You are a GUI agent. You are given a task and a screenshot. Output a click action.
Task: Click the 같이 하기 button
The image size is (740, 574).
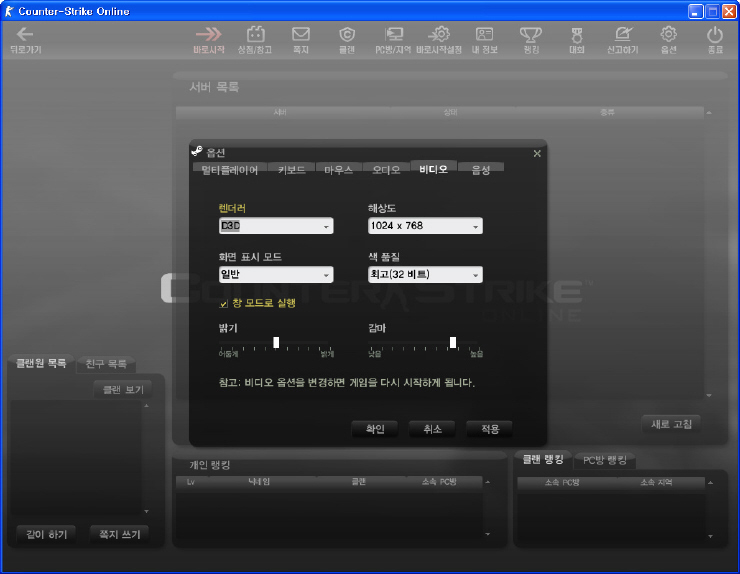46,534
